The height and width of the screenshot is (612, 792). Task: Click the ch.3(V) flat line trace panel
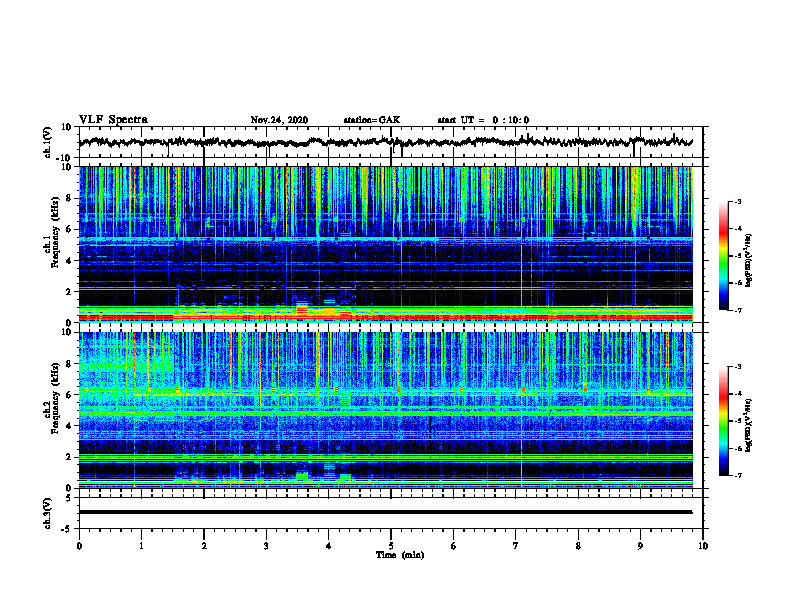click(x=390, y=513)
